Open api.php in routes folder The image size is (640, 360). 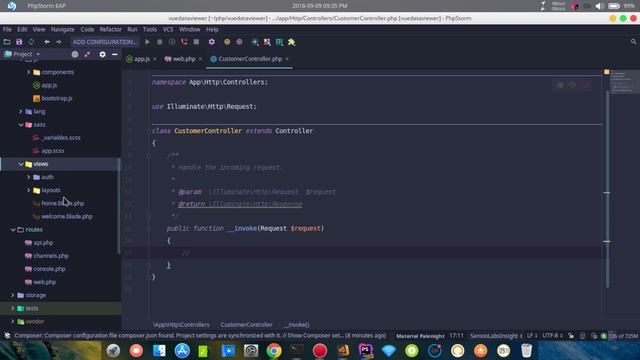(x=43, y=243)
